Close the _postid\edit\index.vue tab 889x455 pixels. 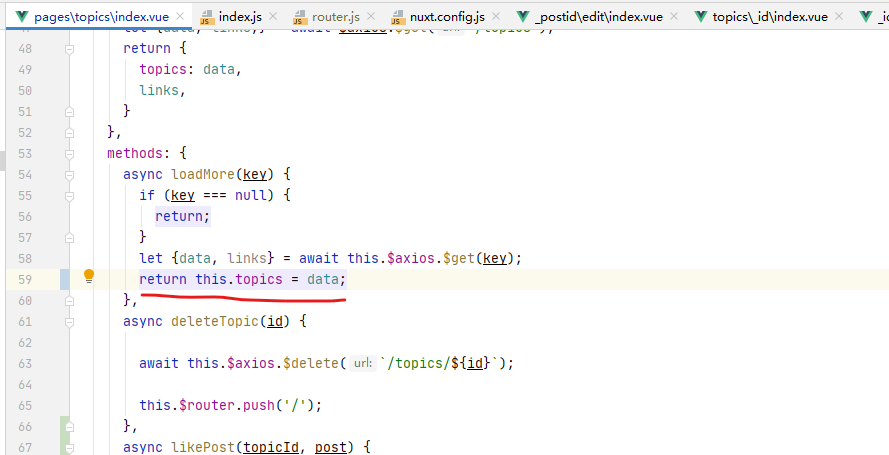(x=674, y=16)
